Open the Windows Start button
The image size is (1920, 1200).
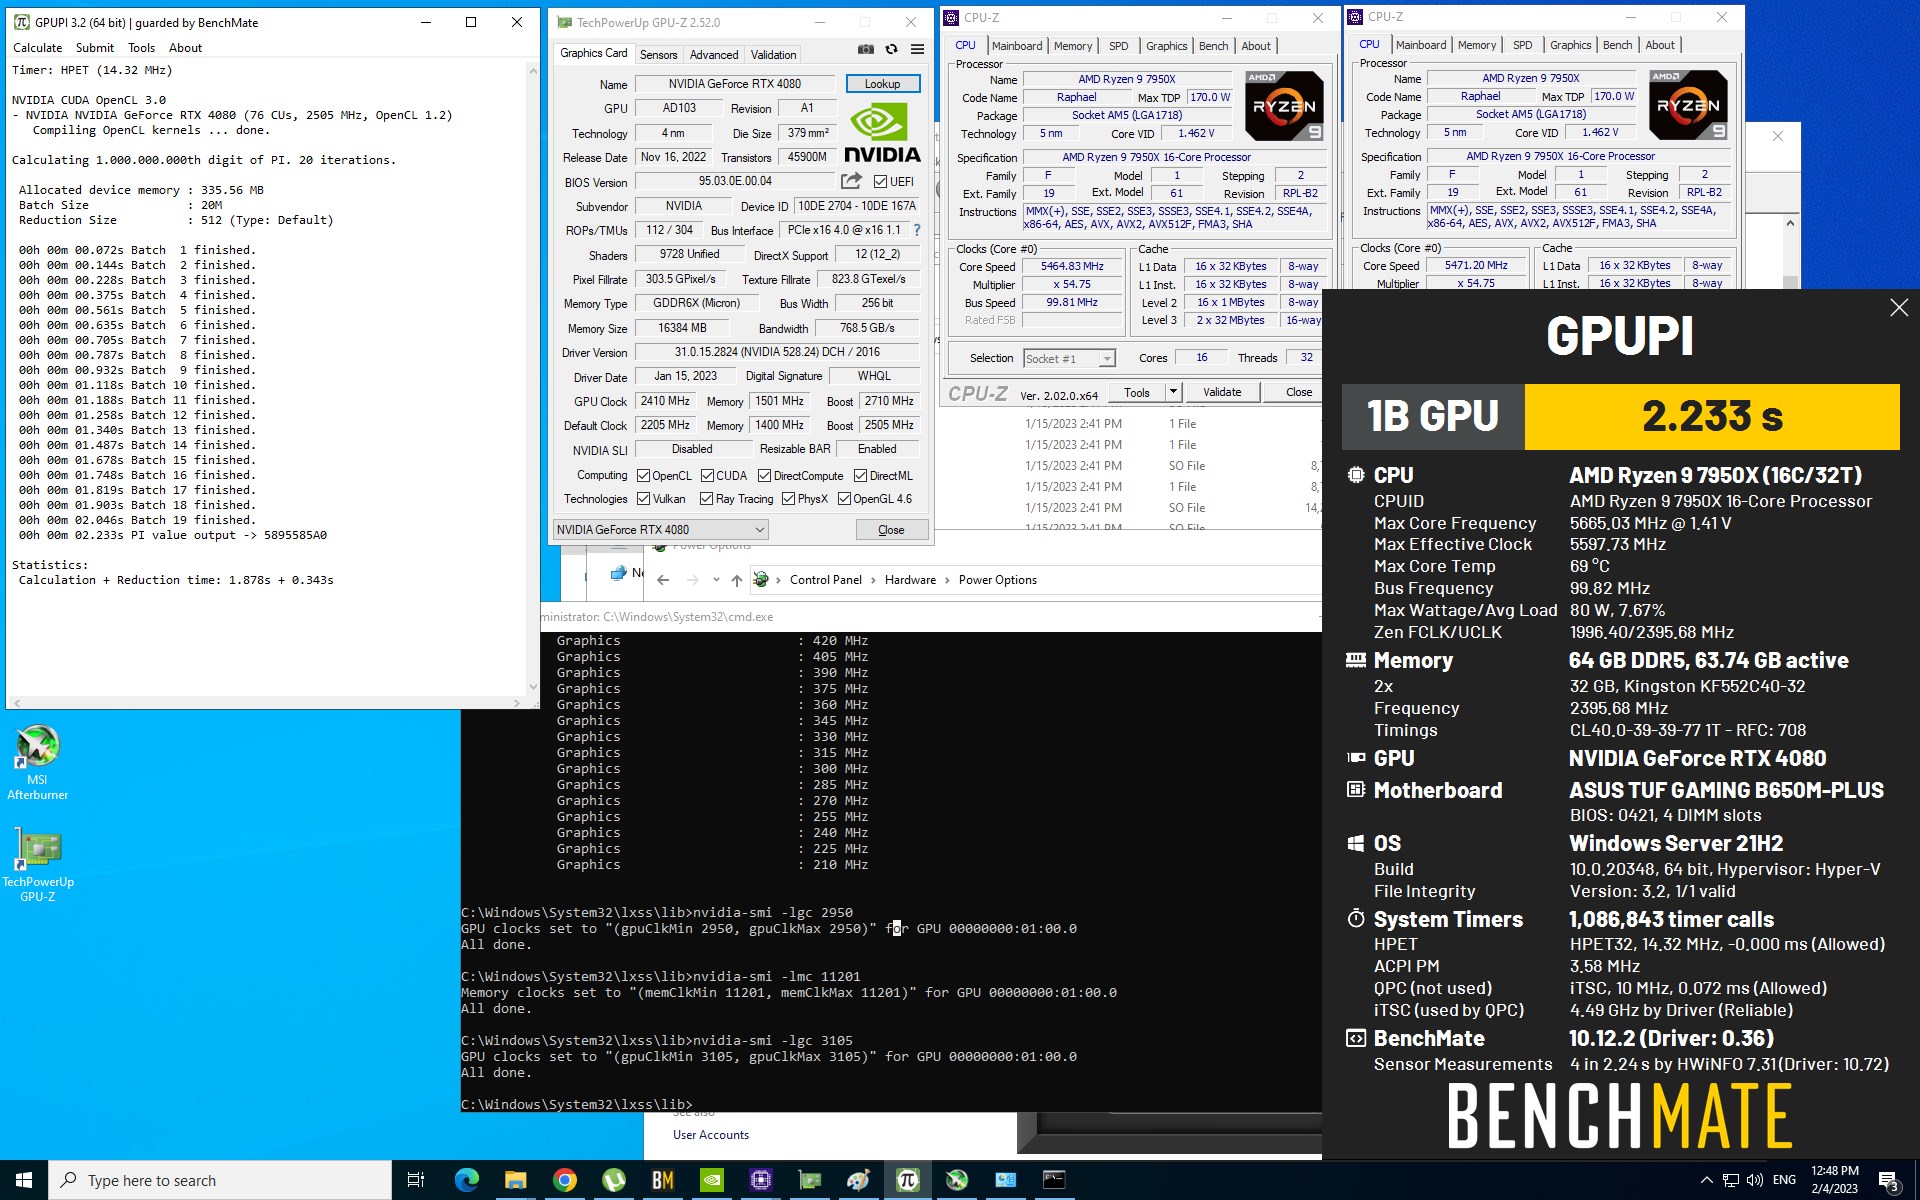tap(24, 1180)
